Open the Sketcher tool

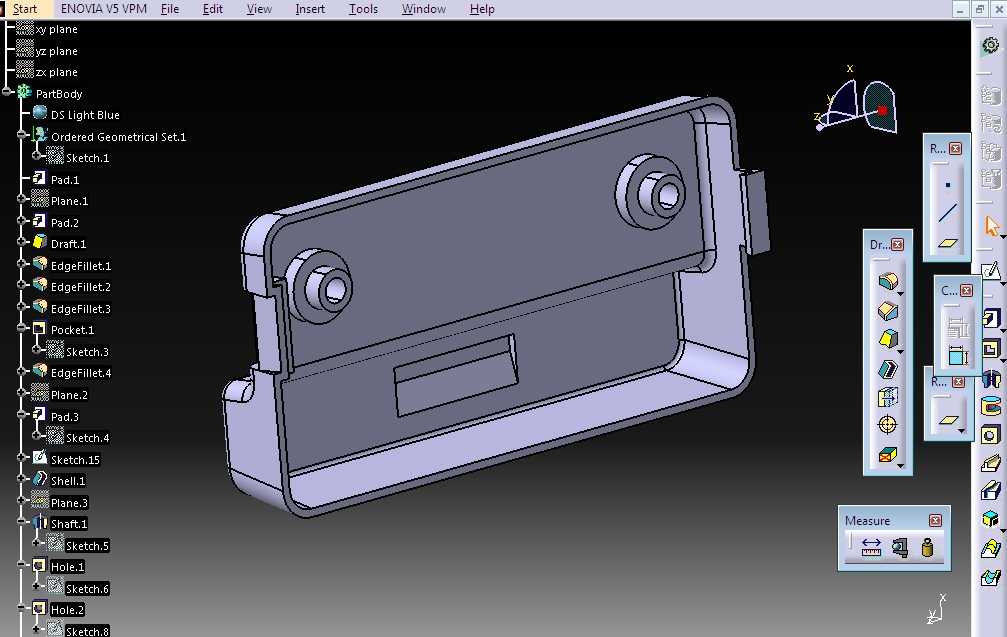point(991,271)
